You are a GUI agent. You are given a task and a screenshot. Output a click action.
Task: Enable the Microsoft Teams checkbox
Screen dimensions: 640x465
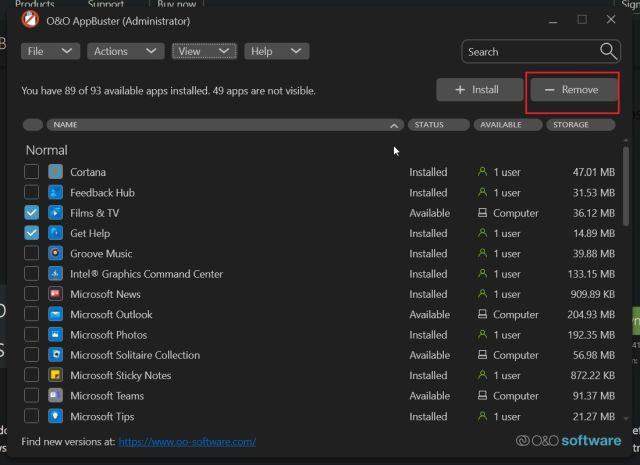point(31,396)
